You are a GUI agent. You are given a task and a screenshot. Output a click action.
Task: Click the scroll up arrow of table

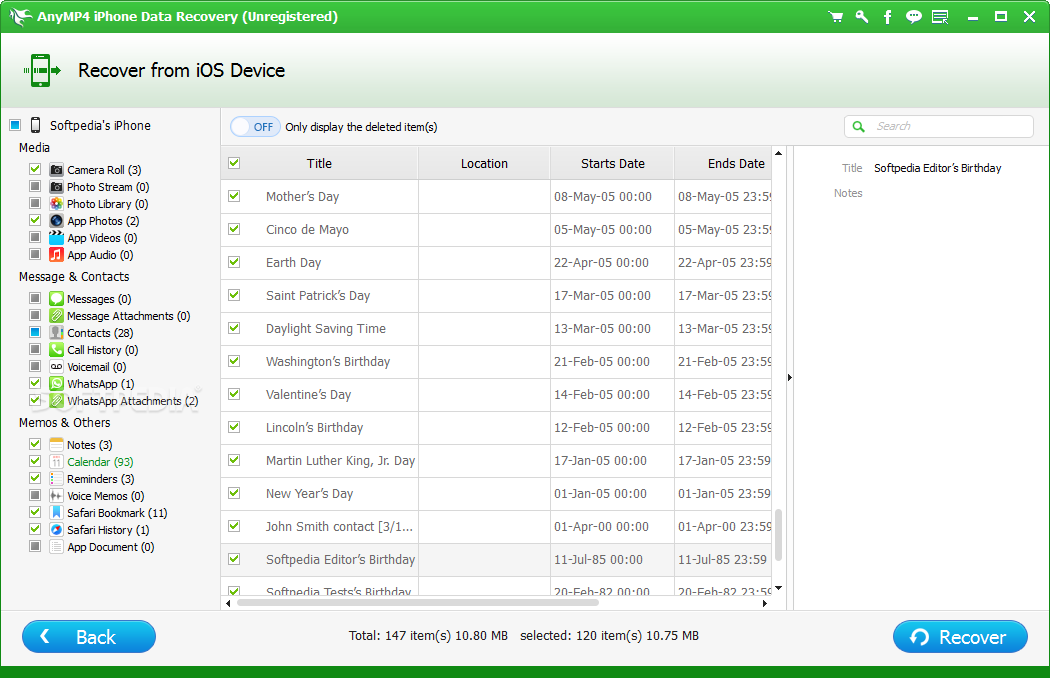click(778, 153)
